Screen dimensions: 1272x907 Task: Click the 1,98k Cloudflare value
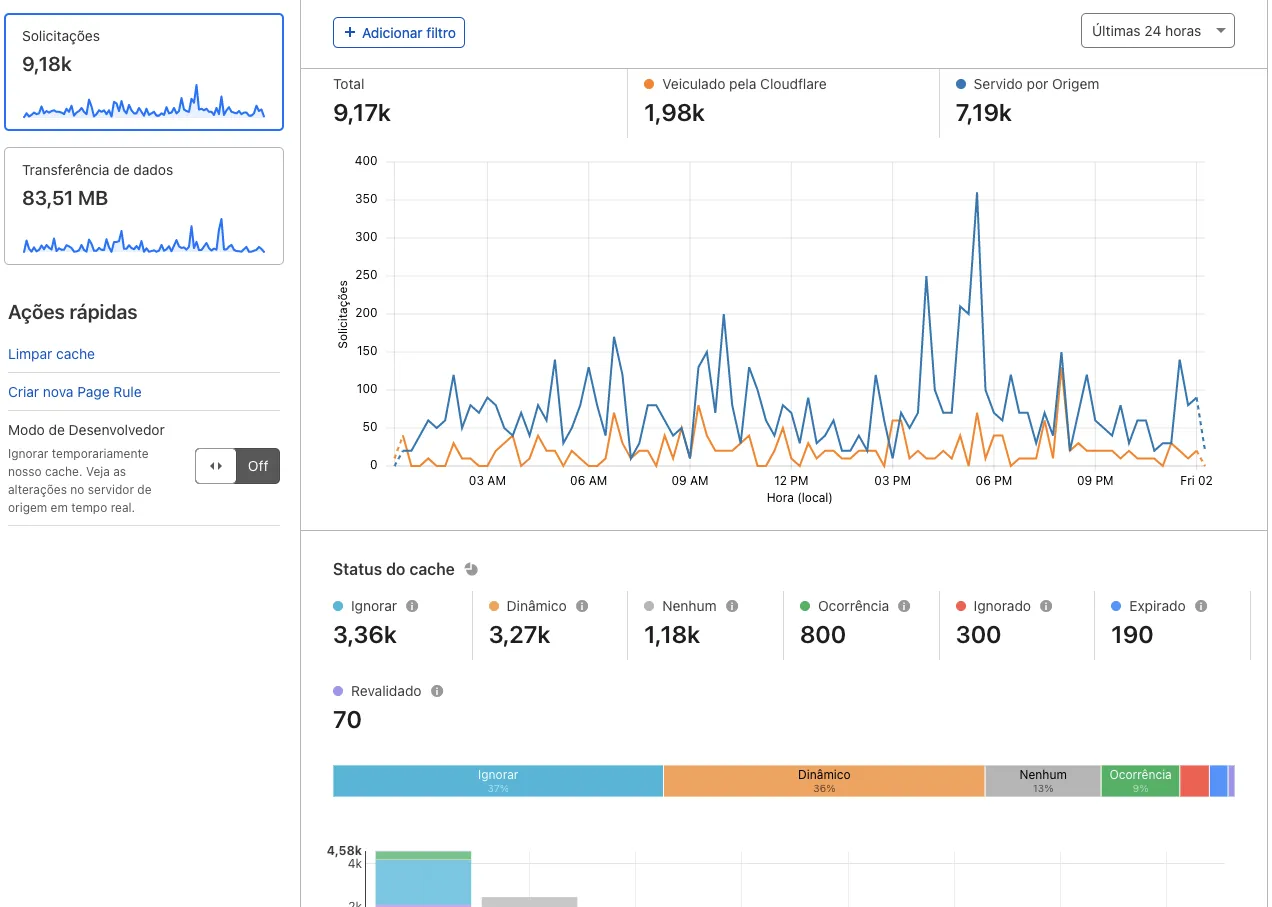[x=674, y=113]
